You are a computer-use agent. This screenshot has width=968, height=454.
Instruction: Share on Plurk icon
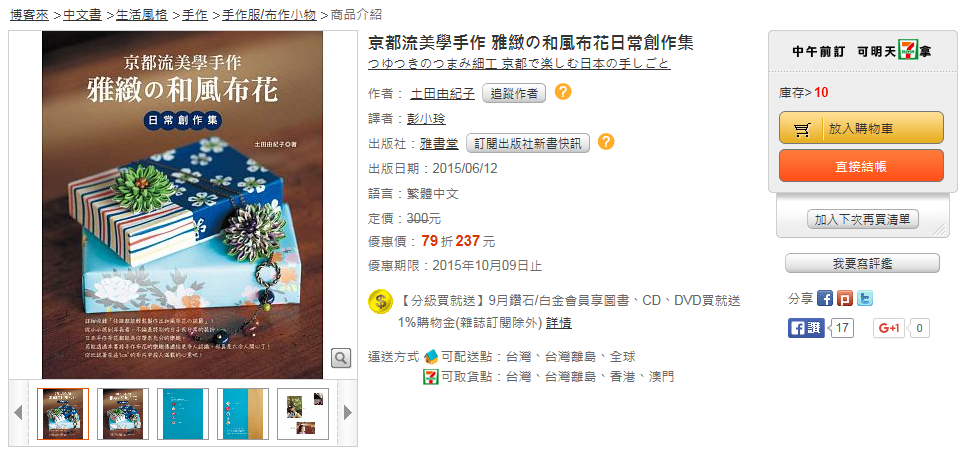point(845,299)
